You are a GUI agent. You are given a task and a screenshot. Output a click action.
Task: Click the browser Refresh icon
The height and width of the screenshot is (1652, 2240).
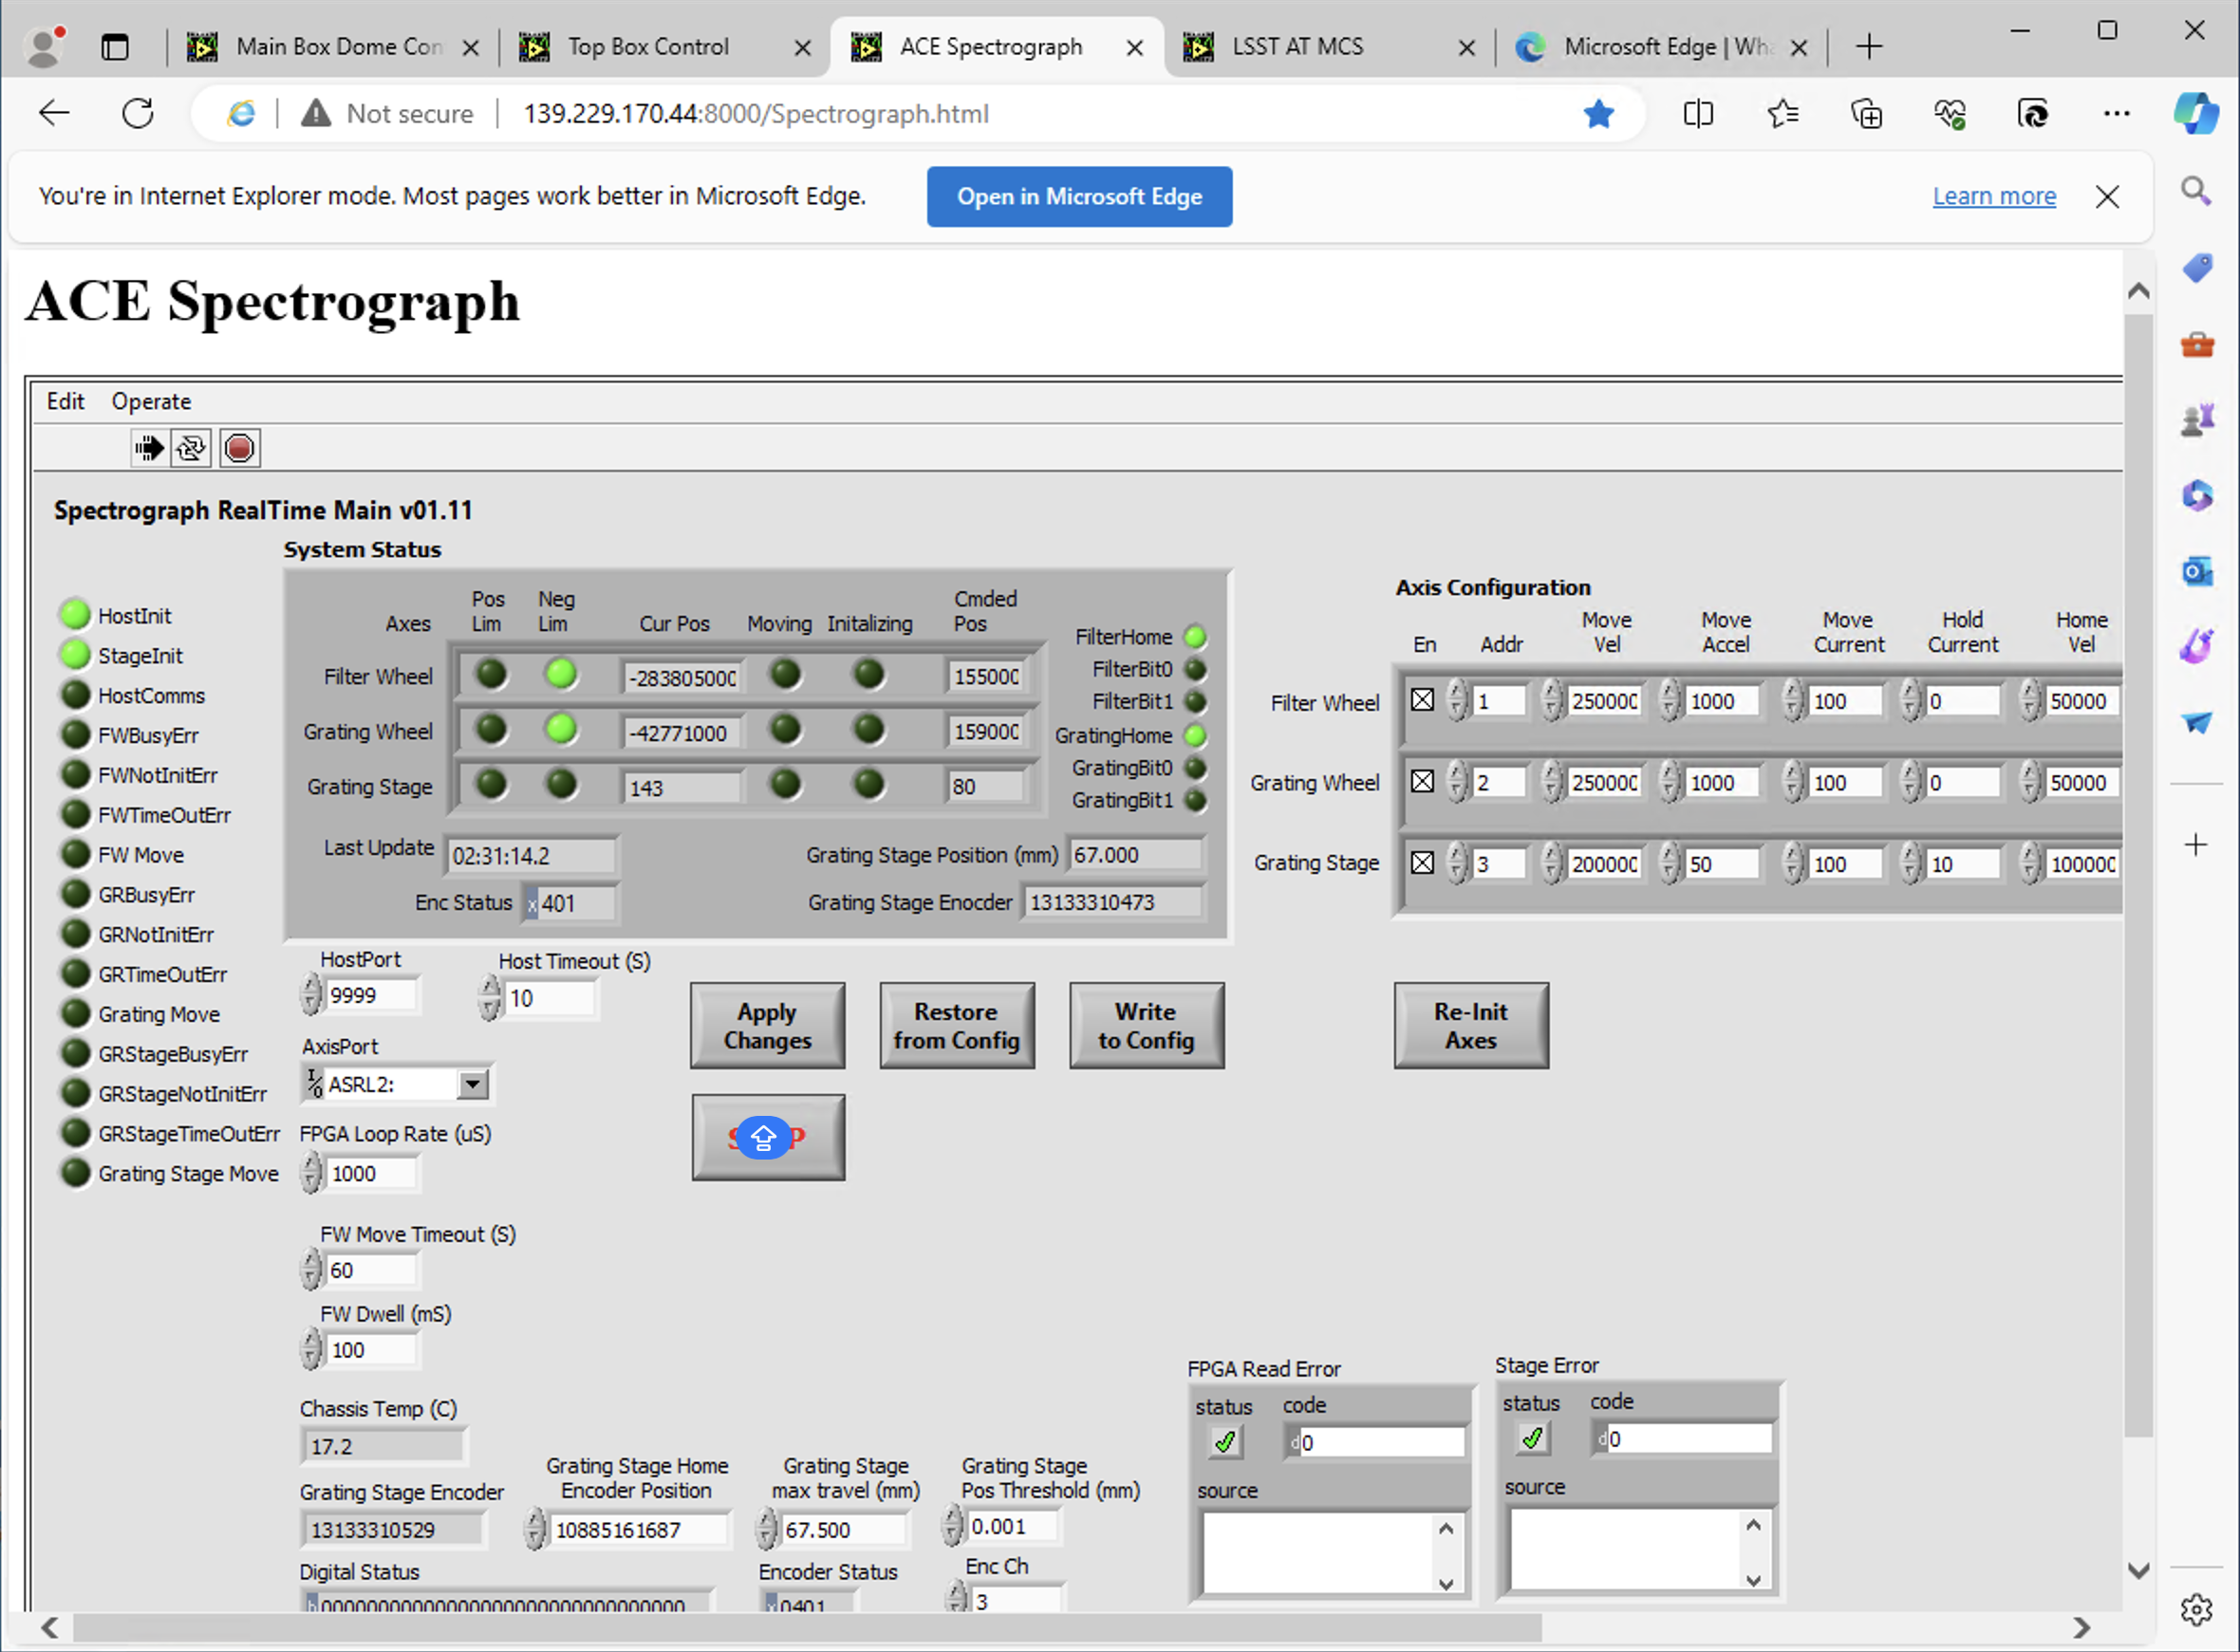click(138, 113)
